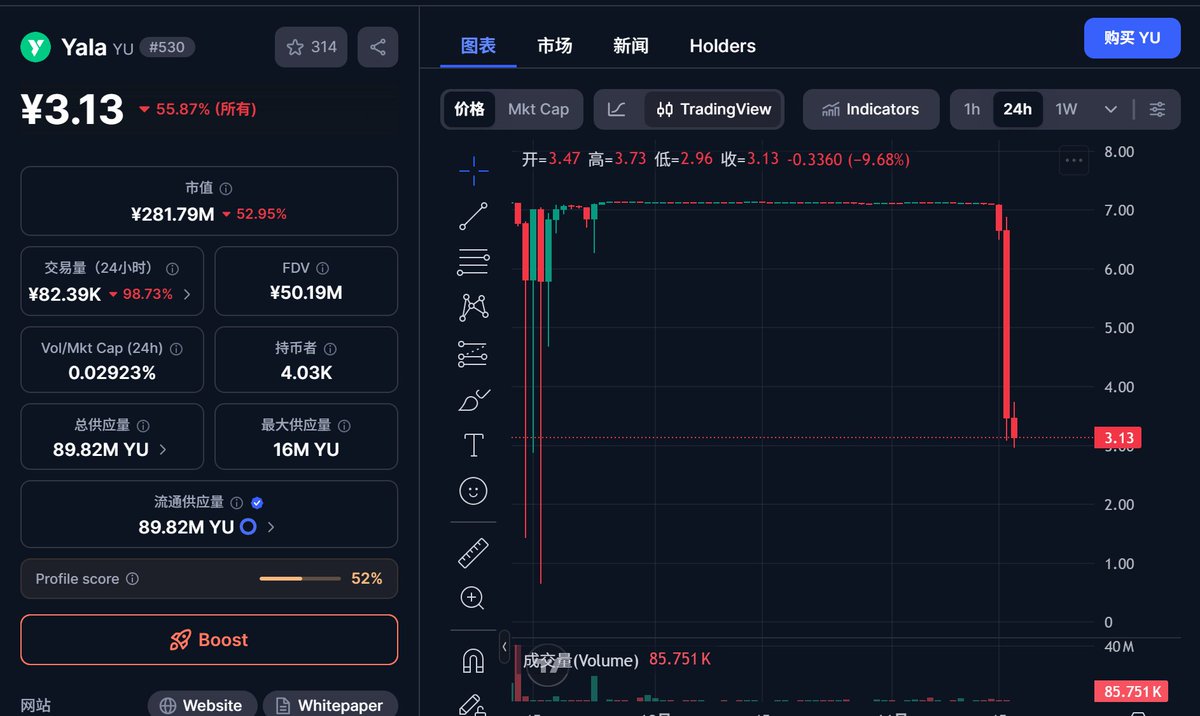Click the info icon next to FDV
This screenshot has height=716, width=1200.
click(x=322, y=268)
